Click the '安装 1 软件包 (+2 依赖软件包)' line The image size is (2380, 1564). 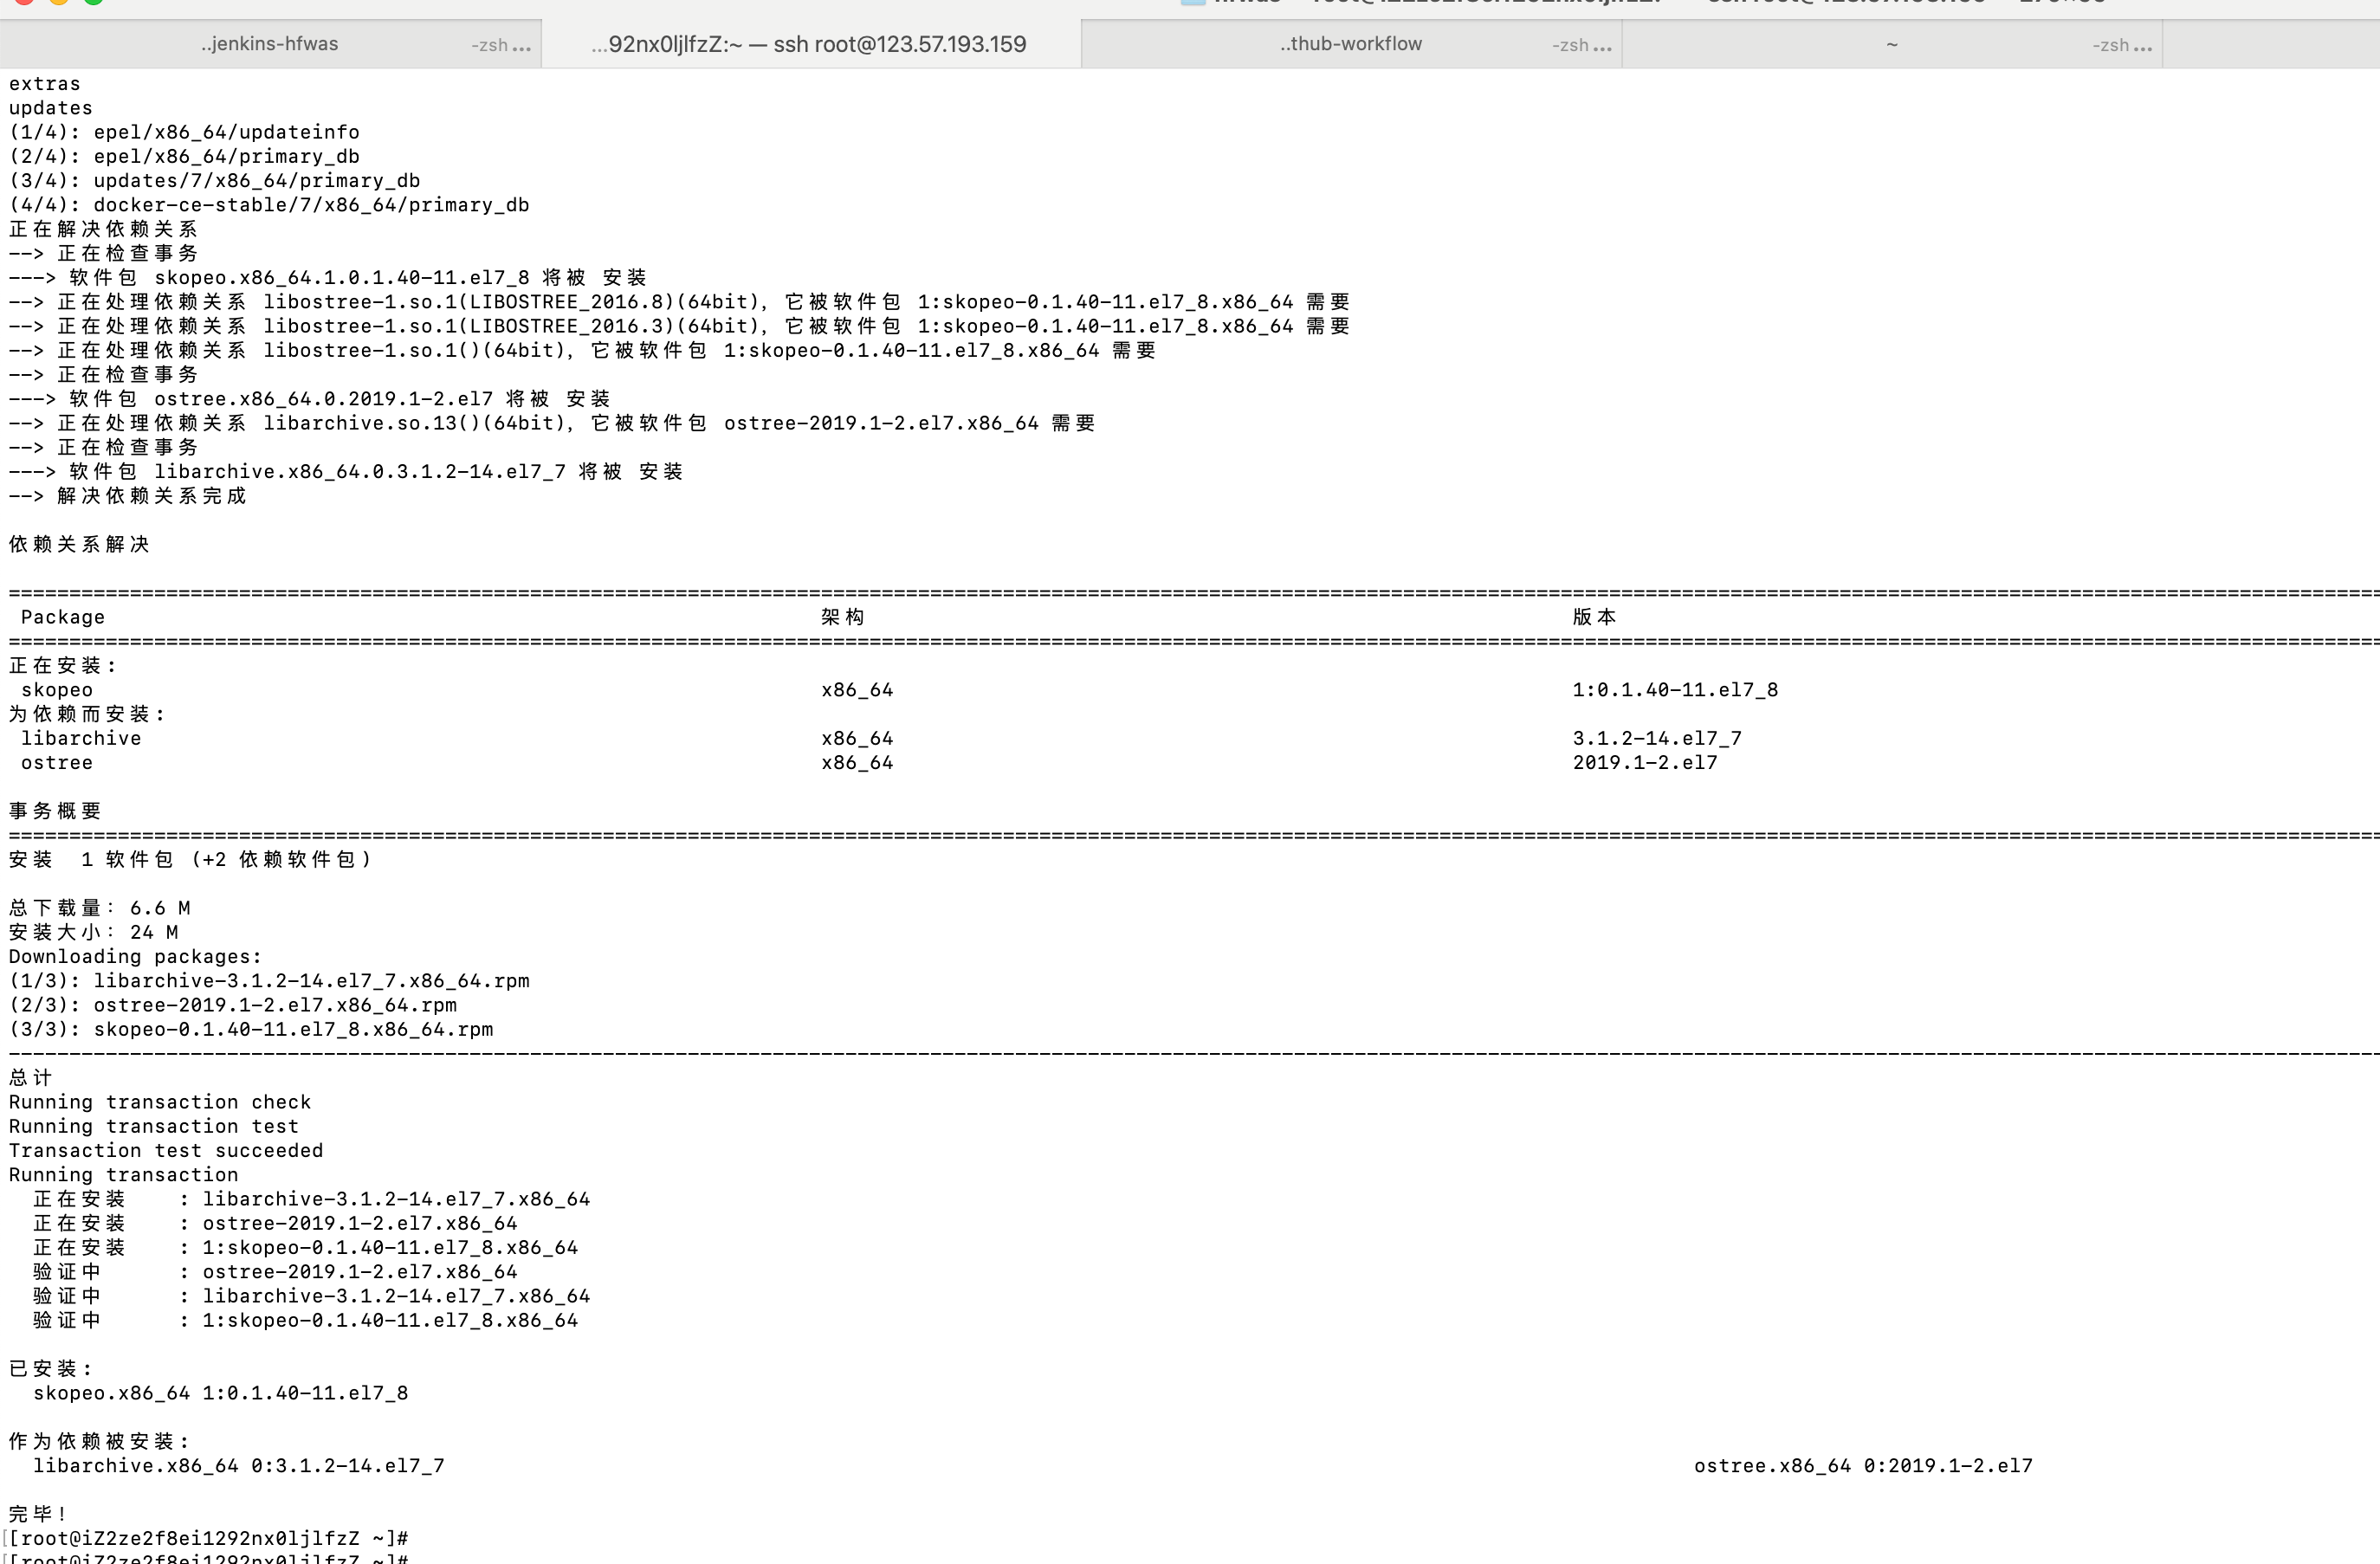[190, 860]
